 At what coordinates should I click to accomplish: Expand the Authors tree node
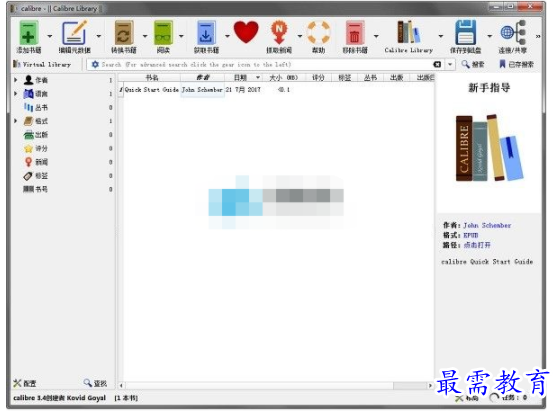click(16, 80)
